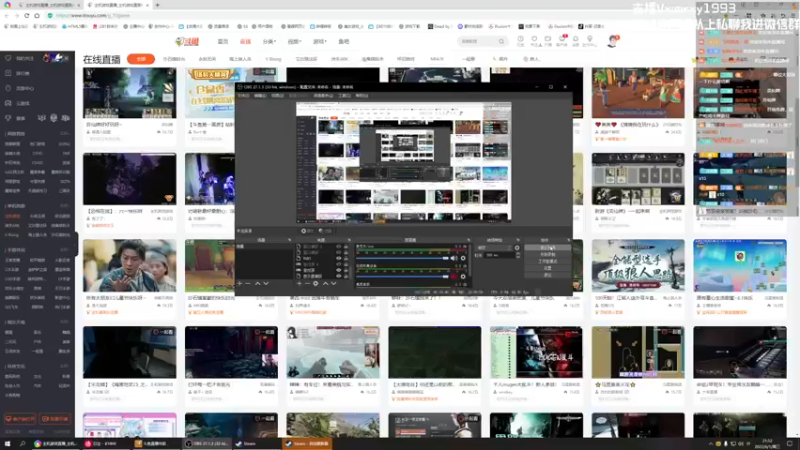Add a new source in OBS Sources panel
This screenshot has width=800, height=450.
[x=299, y=284]
